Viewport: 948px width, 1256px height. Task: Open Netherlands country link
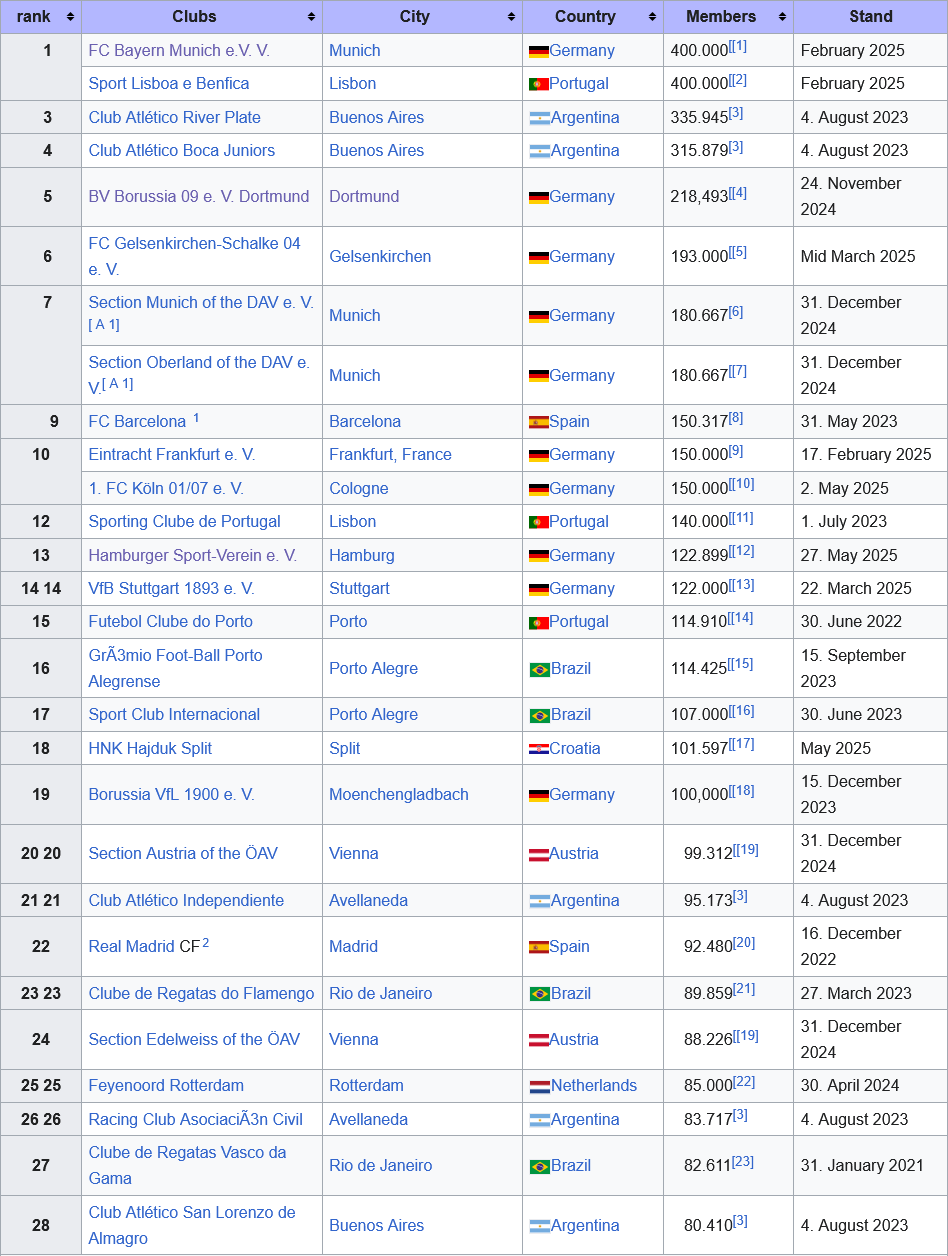pos(594,1085)
